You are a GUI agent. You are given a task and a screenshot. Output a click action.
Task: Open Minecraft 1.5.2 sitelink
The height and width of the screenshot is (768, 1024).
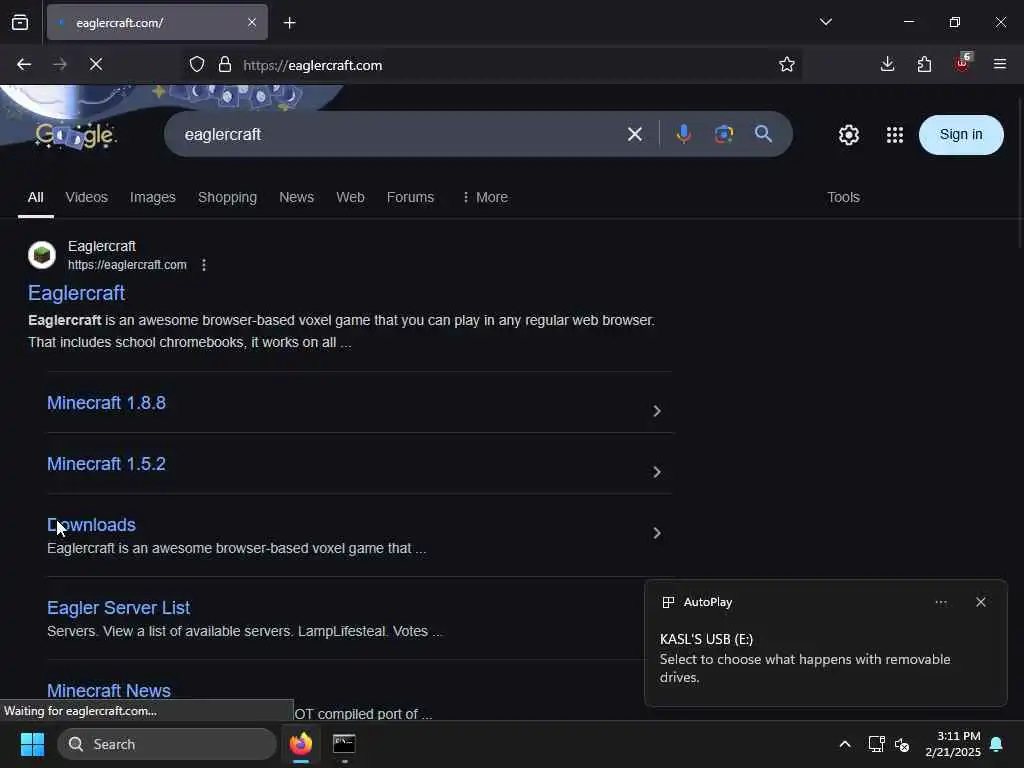[106, 464]
